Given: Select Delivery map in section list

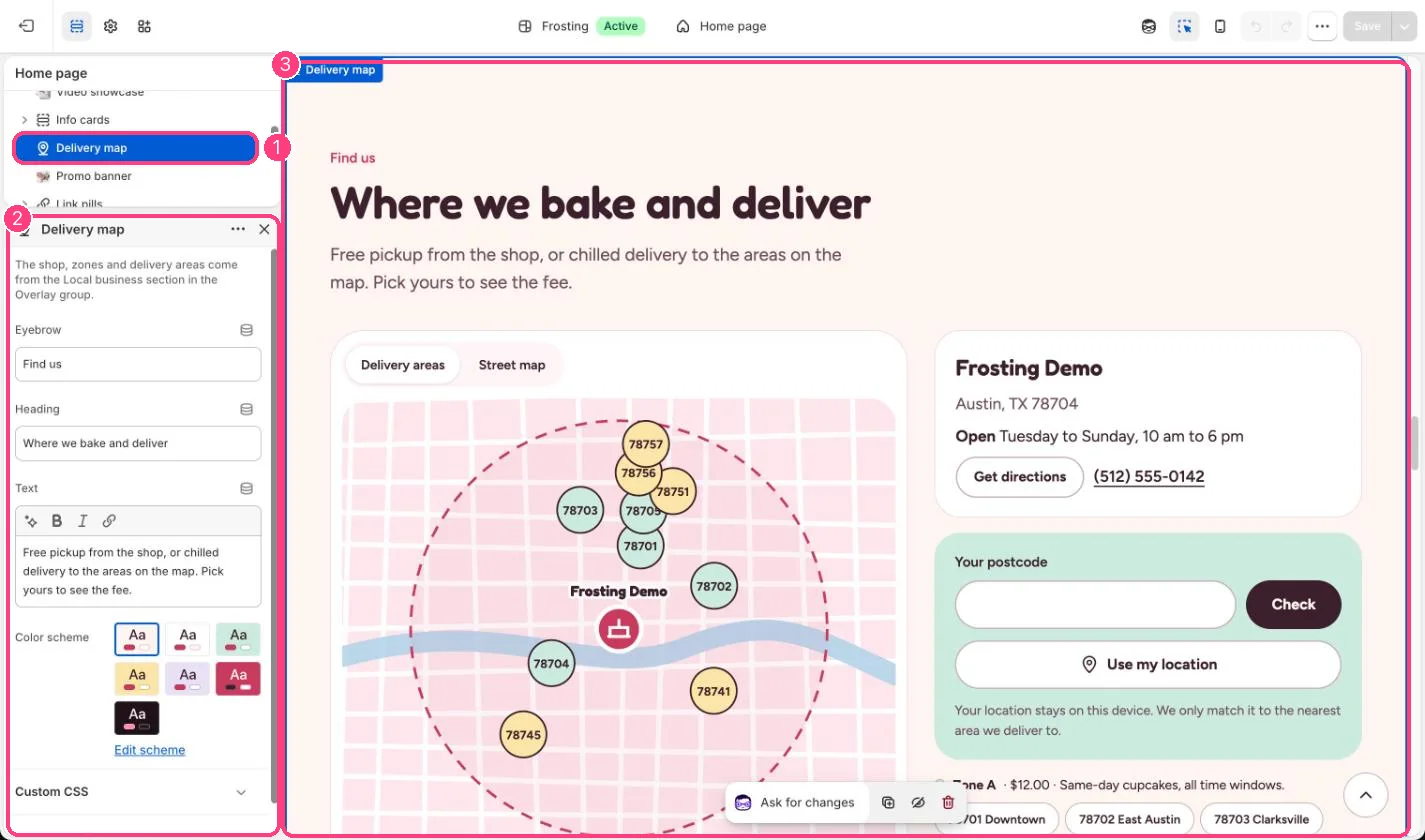Looking at the screenshot, I should click(x=134, y=148).
